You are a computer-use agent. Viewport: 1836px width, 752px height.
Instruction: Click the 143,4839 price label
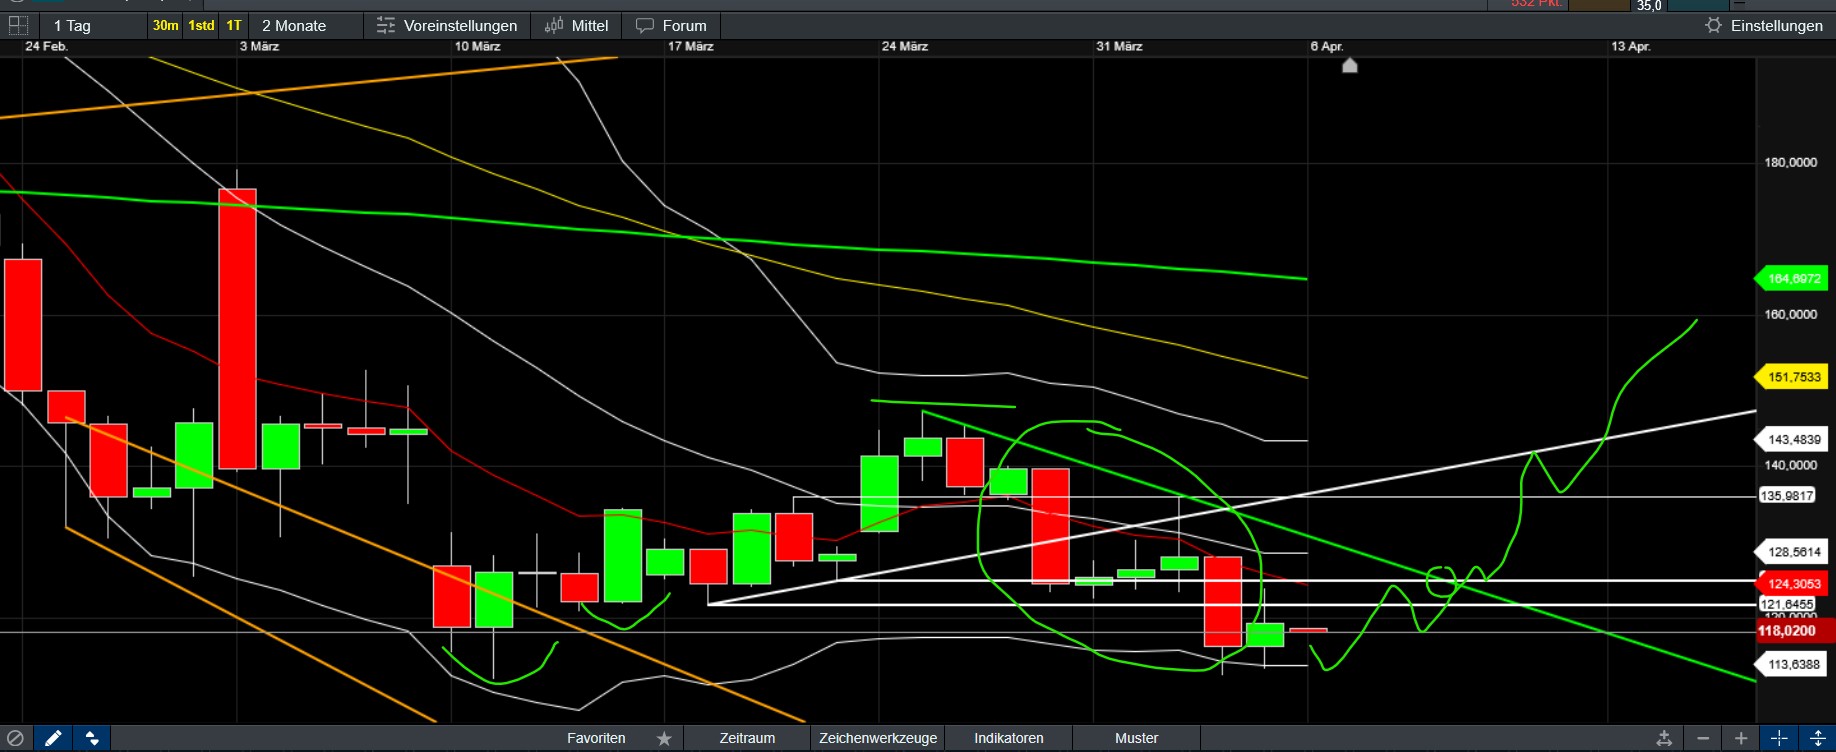[x=1793, y=439]
